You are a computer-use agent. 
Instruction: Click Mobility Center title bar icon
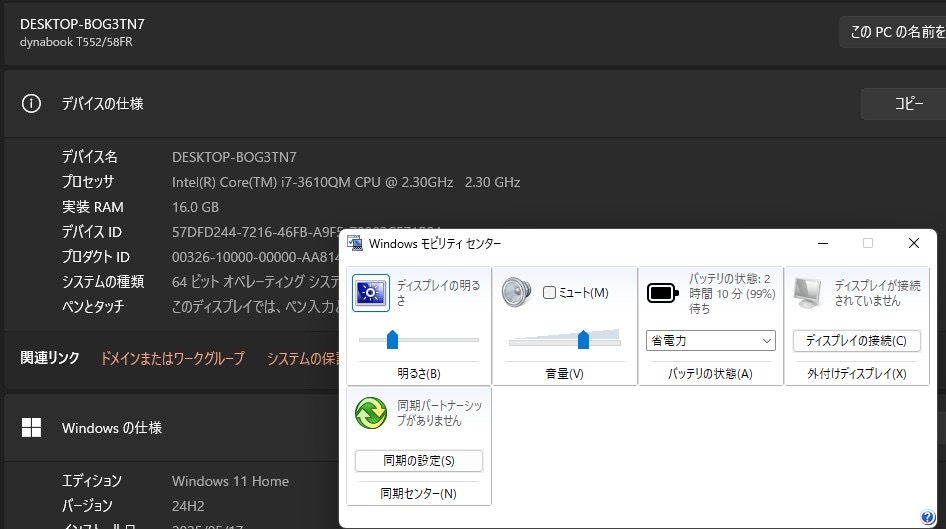tap(355, 243)
